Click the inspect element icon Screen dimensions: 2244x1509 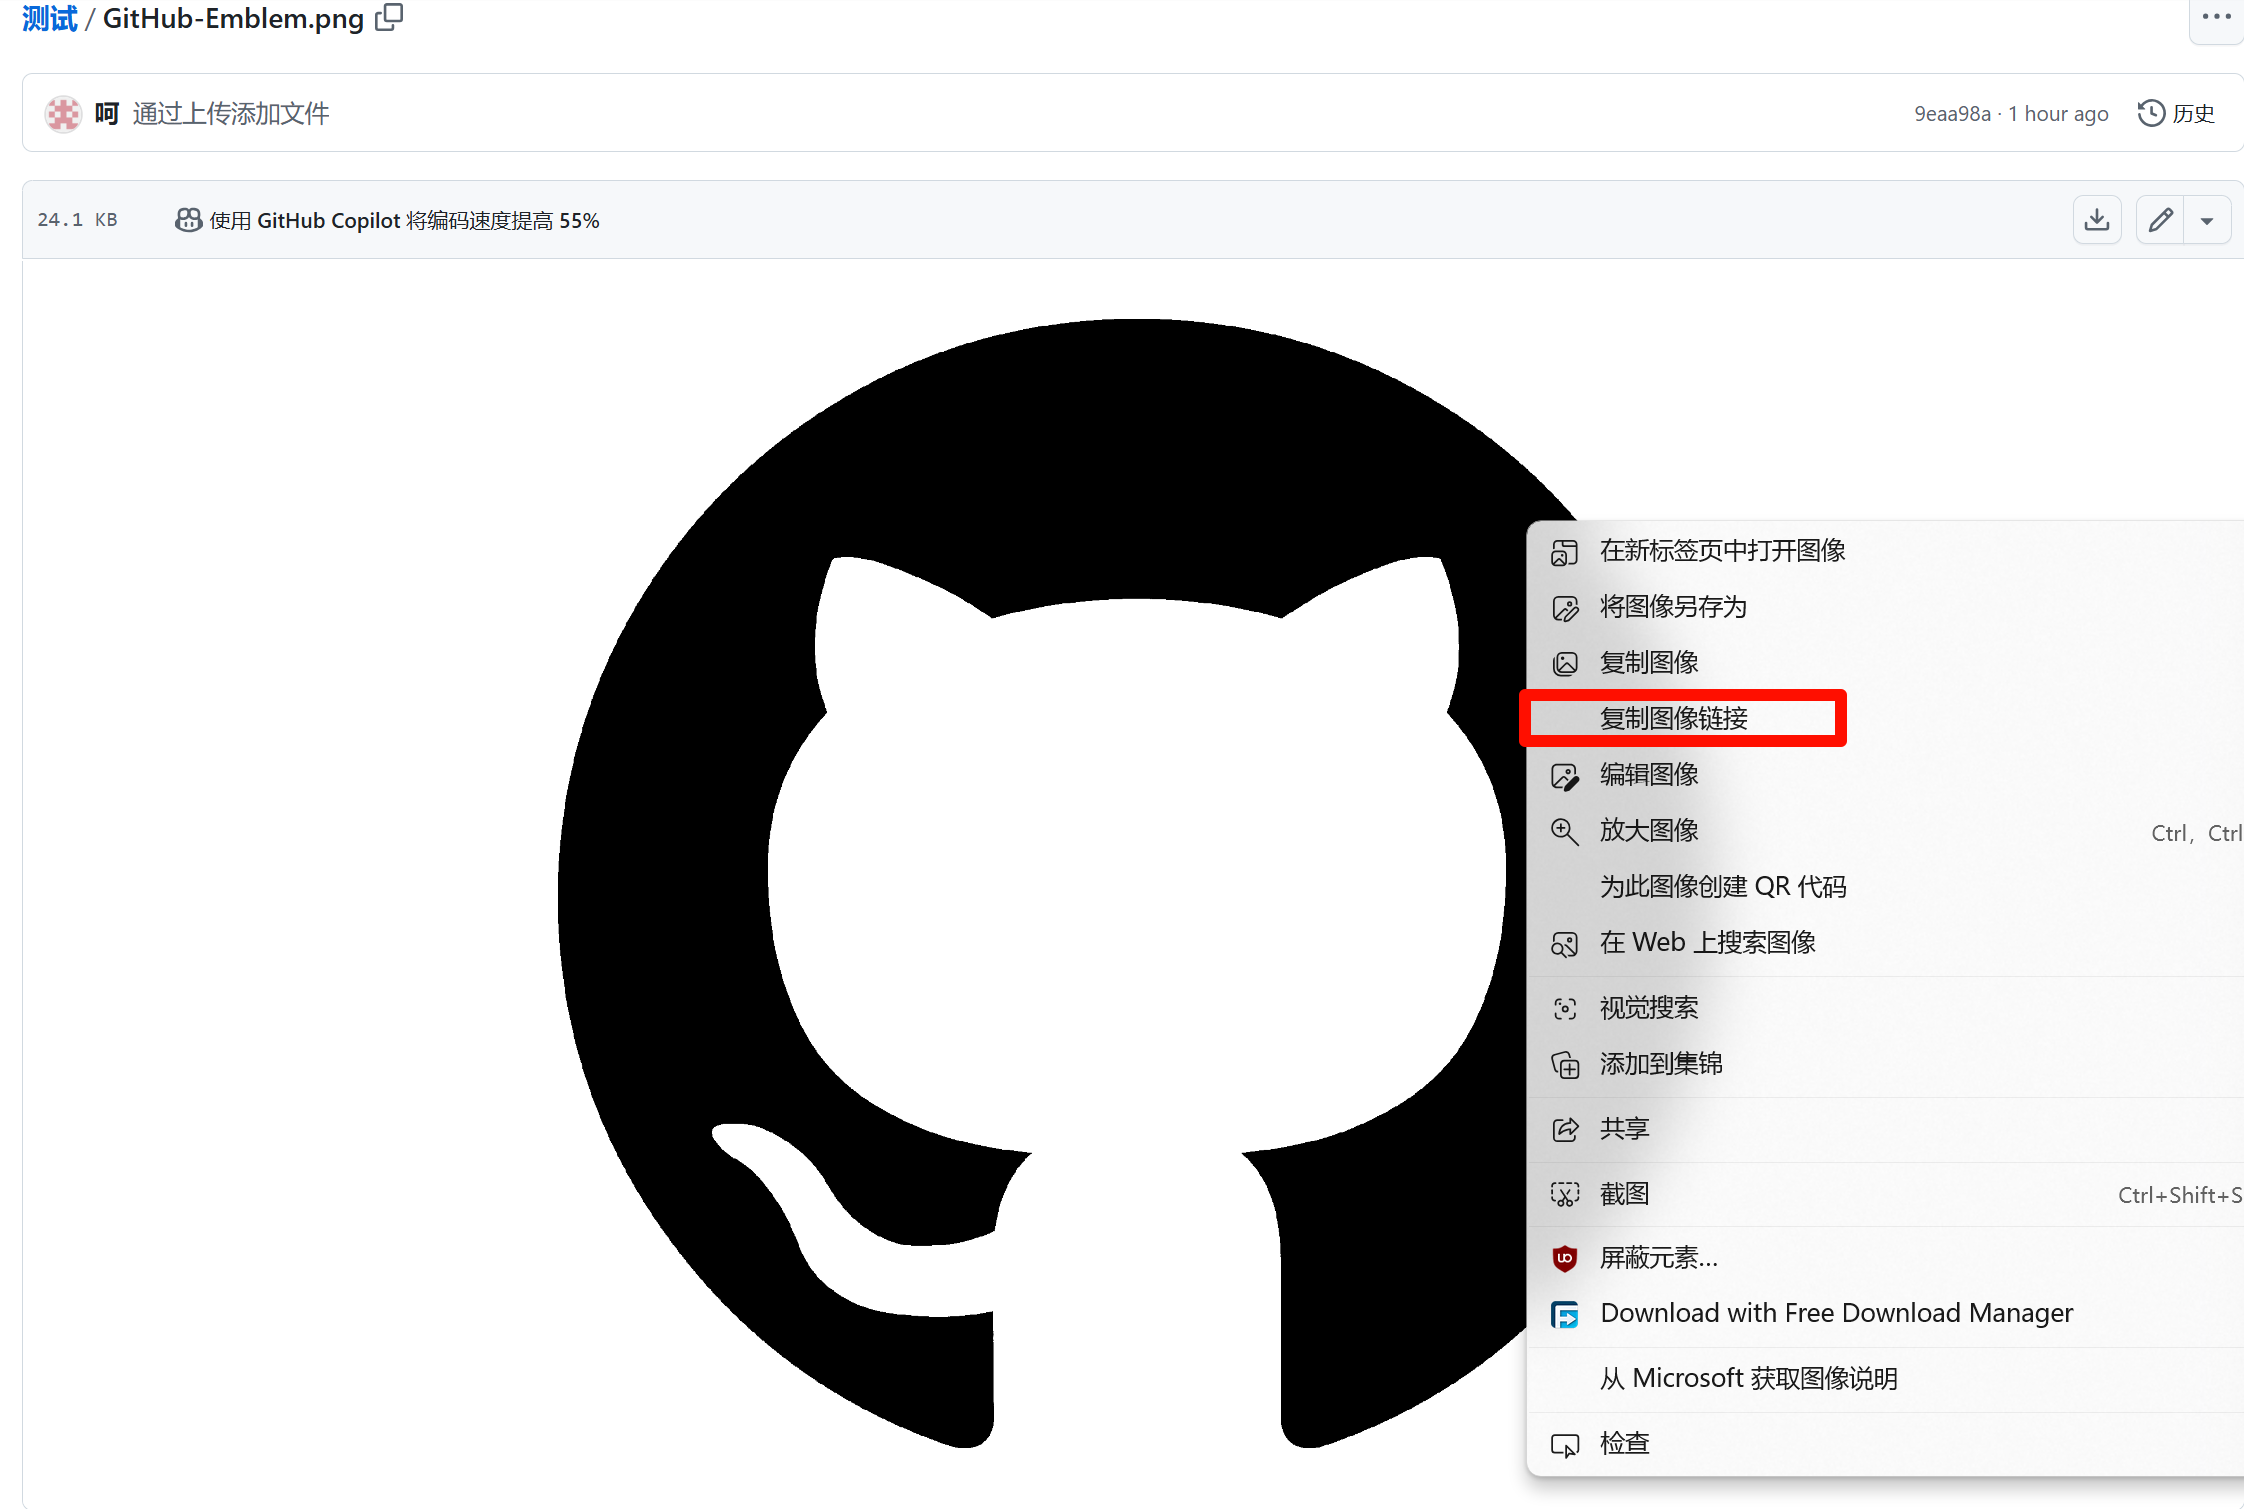(1564, 1445)
